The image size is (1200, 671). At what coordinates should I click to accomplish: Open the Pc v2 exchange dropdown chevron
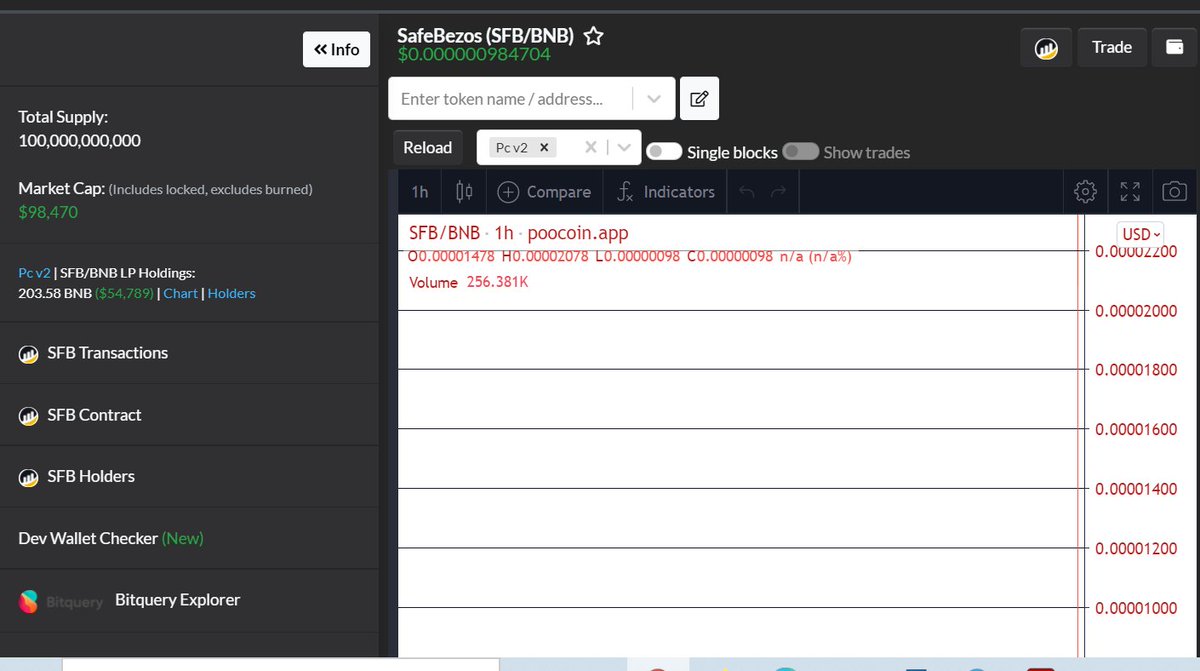pos(624,147)
